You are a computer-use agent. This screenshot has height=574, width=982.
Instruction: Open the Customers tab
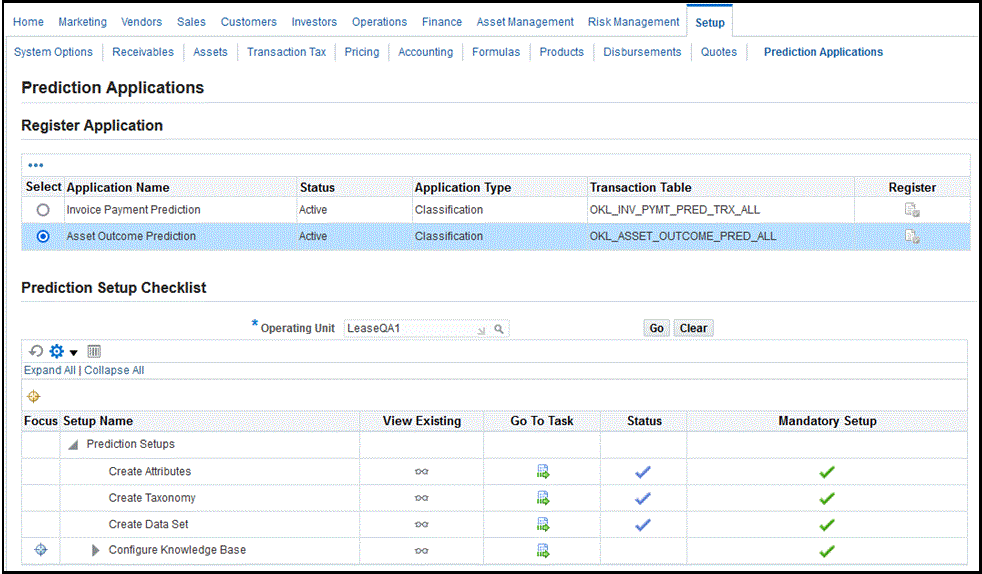click(x=249, y=22)
